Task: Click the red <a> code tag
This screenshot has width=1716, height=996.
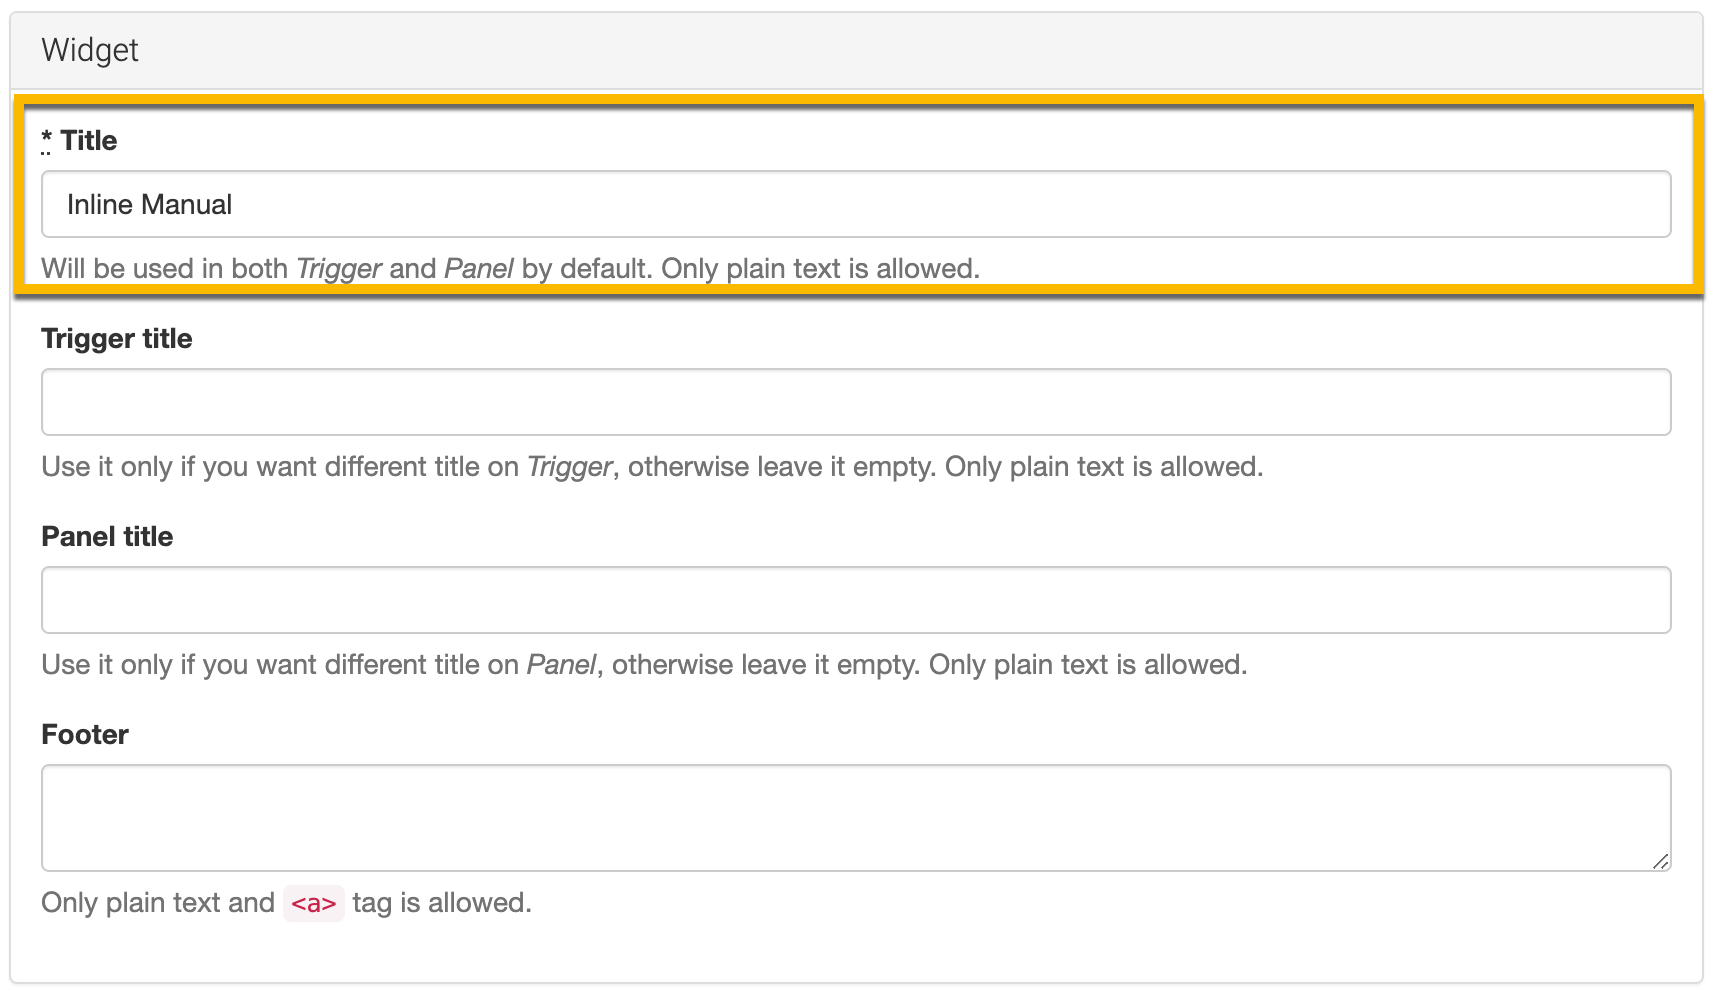Action: (x=313, y=903)
